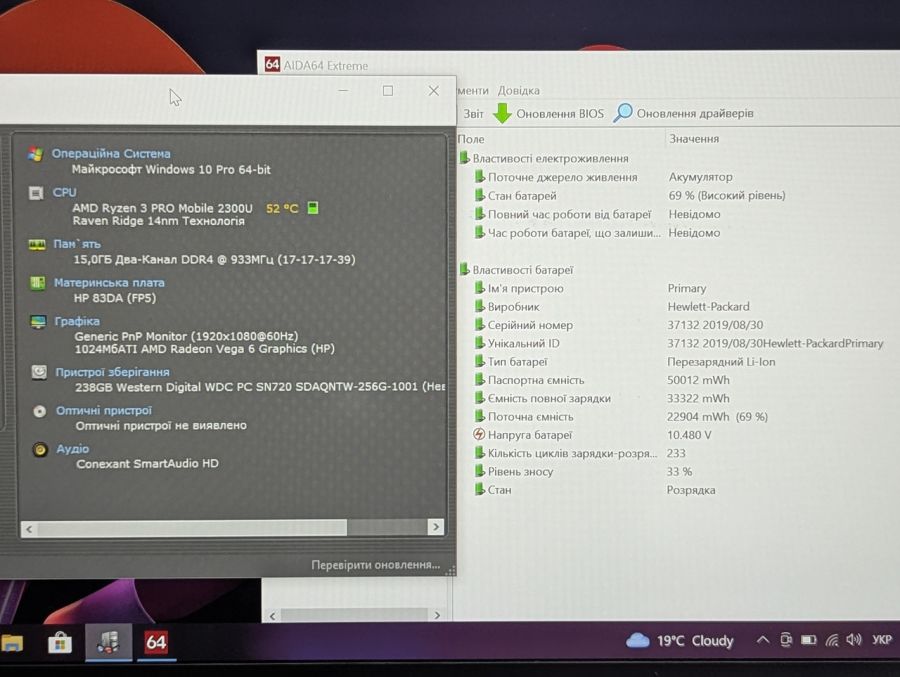The width and height of the screenshot is (900, 677).
Task: Open the Аудіо section link
Action: pos(72,448)
